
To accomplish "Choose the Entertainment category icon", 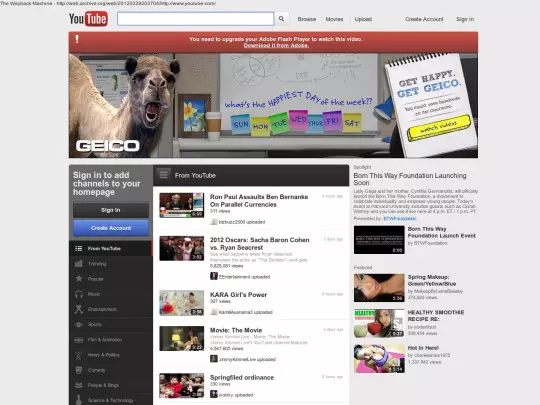I will (x=79, y=309).
